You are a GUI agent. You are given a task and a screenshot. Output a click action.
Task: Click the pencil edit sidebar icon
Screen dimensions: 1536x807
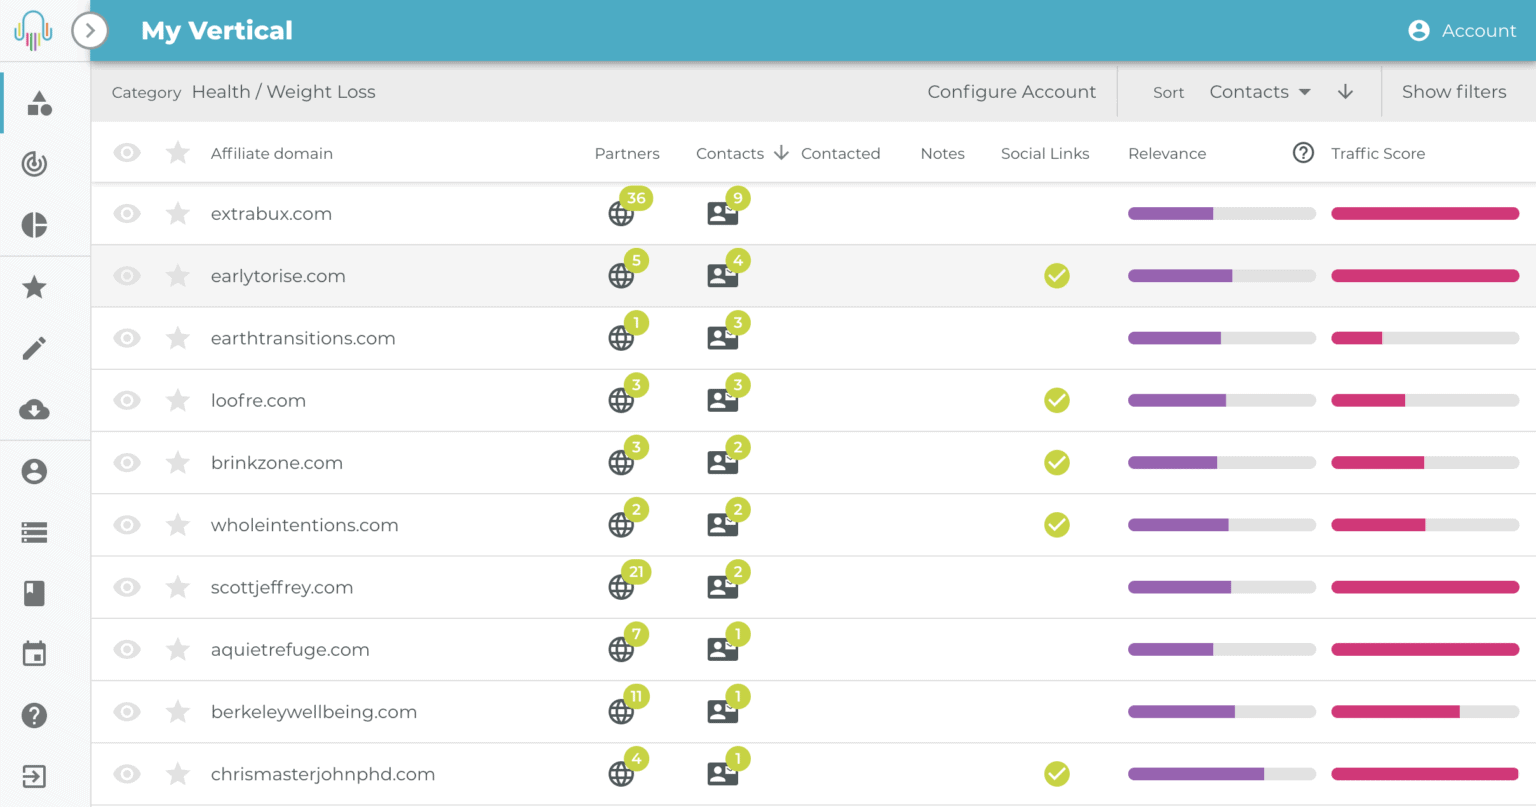[34, 348]
